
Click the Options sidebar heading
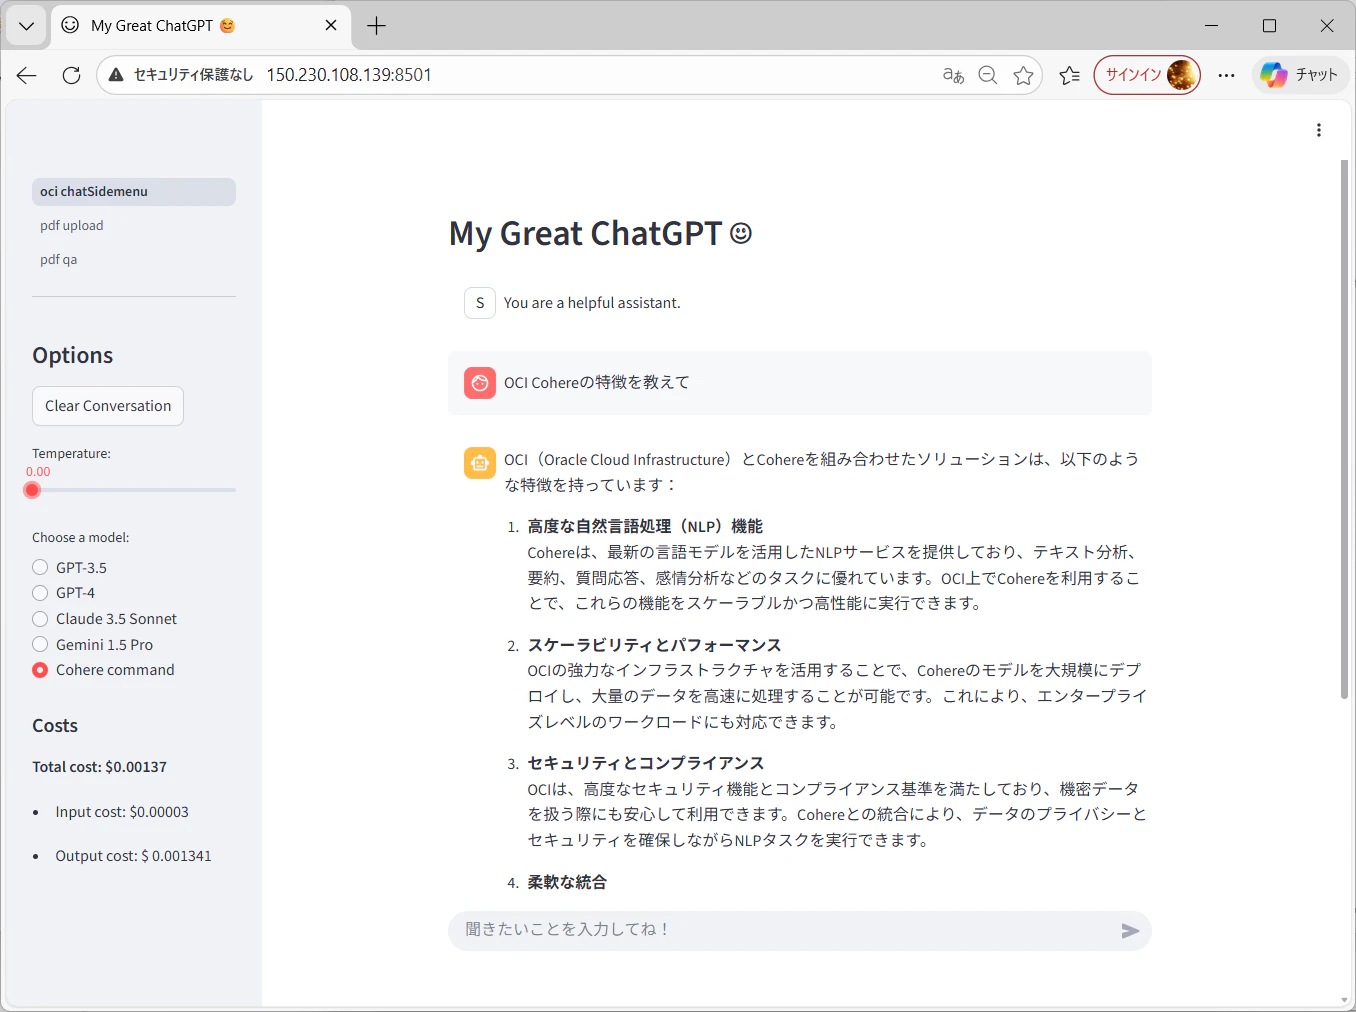[72, 356]
